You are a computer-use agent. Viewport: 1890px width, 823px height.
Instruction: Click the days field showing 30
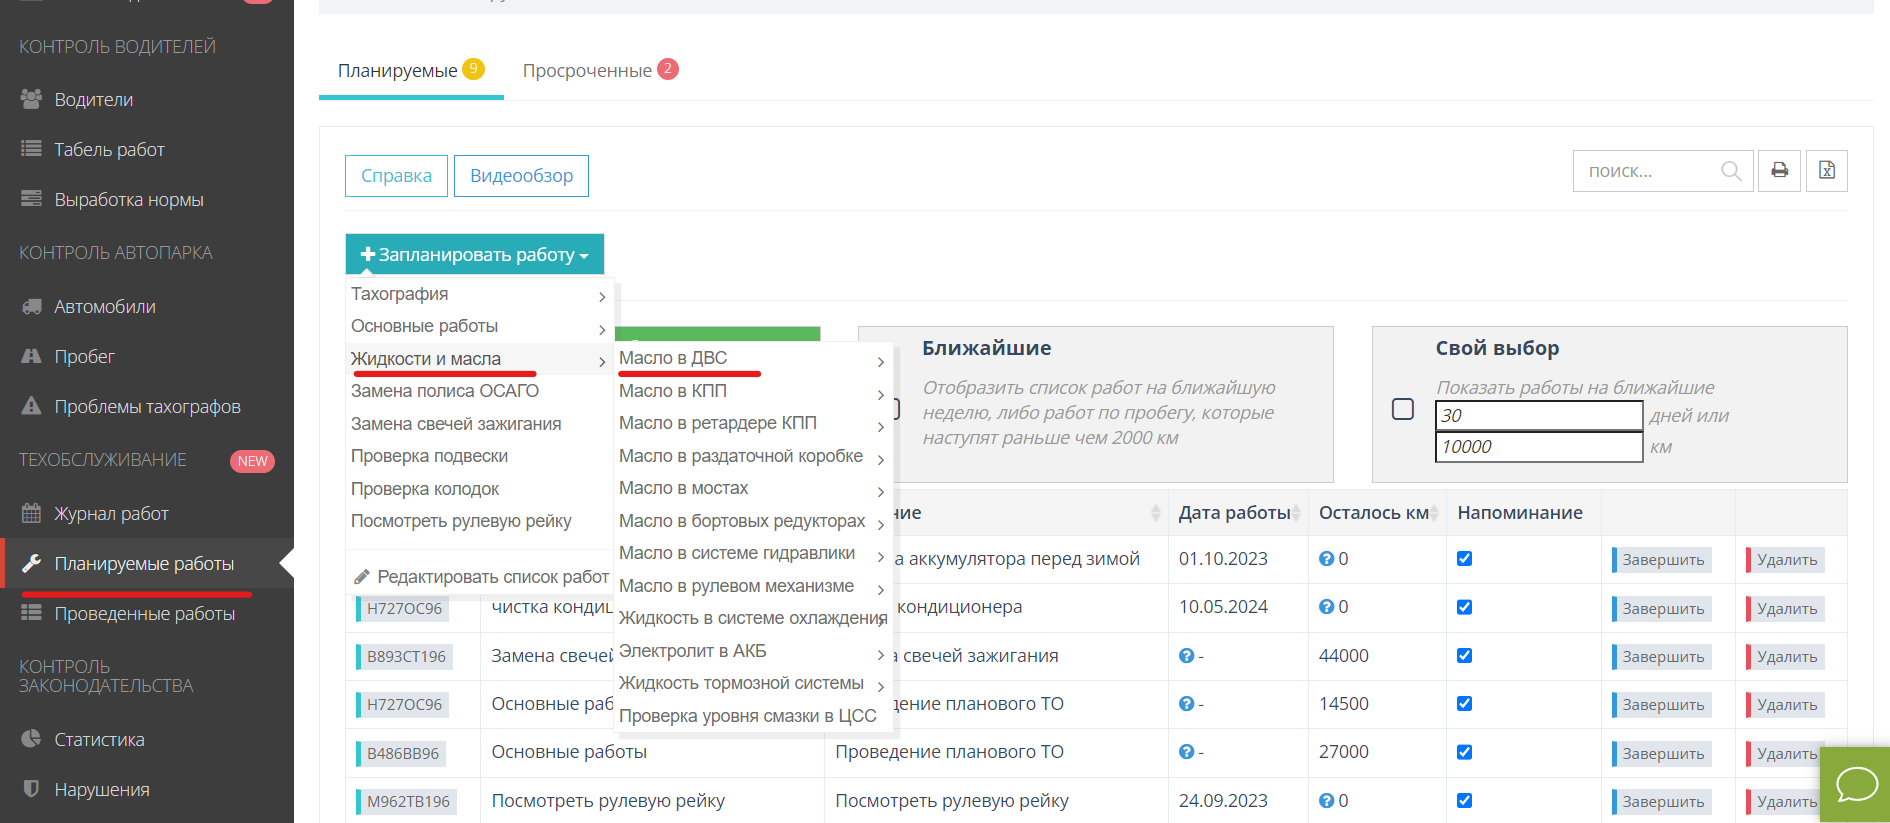click(x=1539, y=415)
